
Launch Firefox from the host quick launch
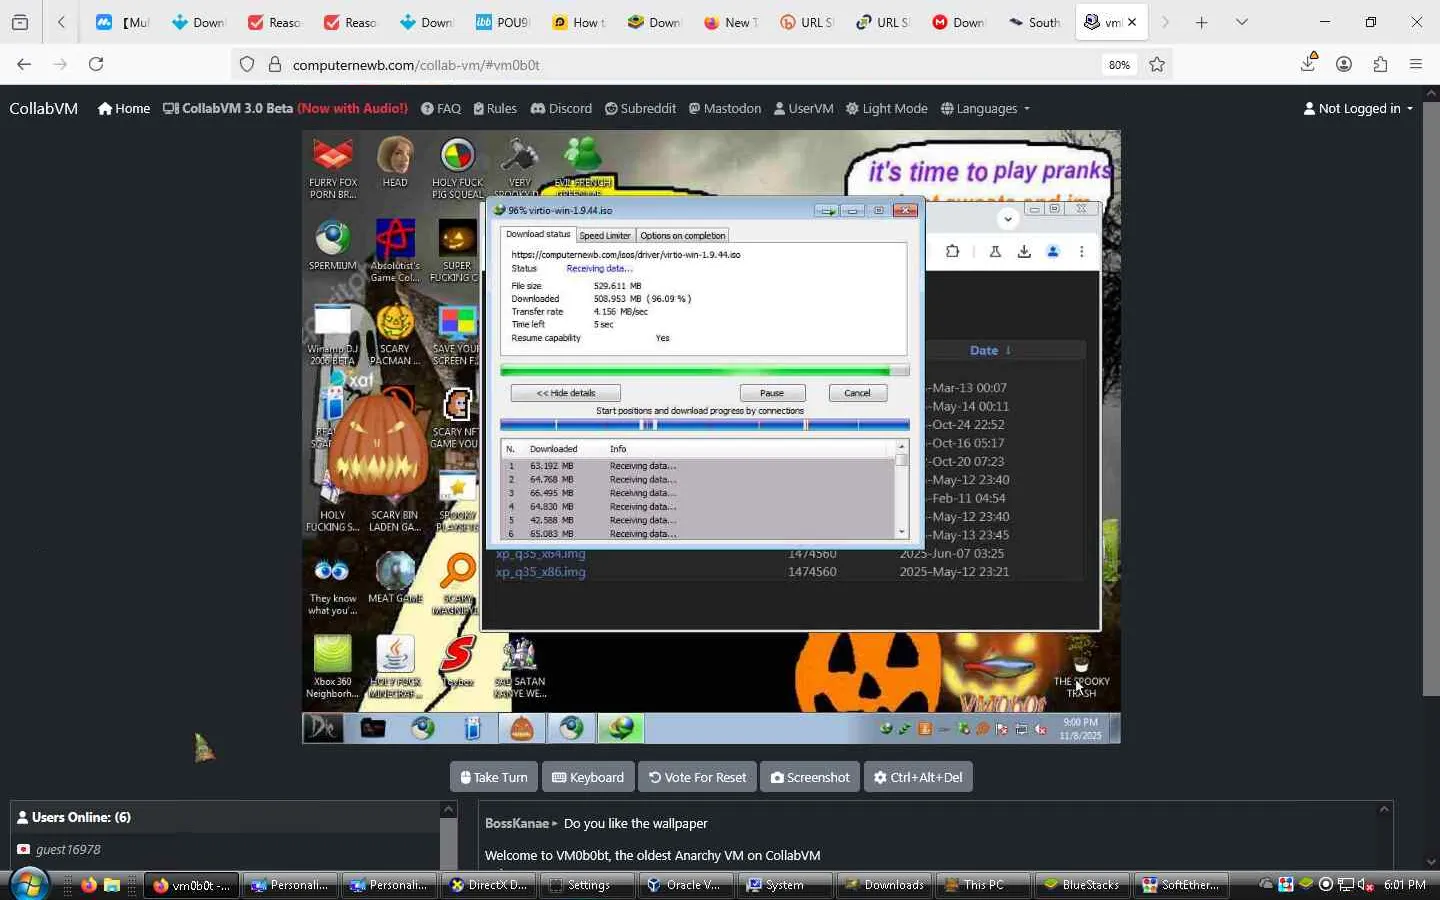point(89,885)
